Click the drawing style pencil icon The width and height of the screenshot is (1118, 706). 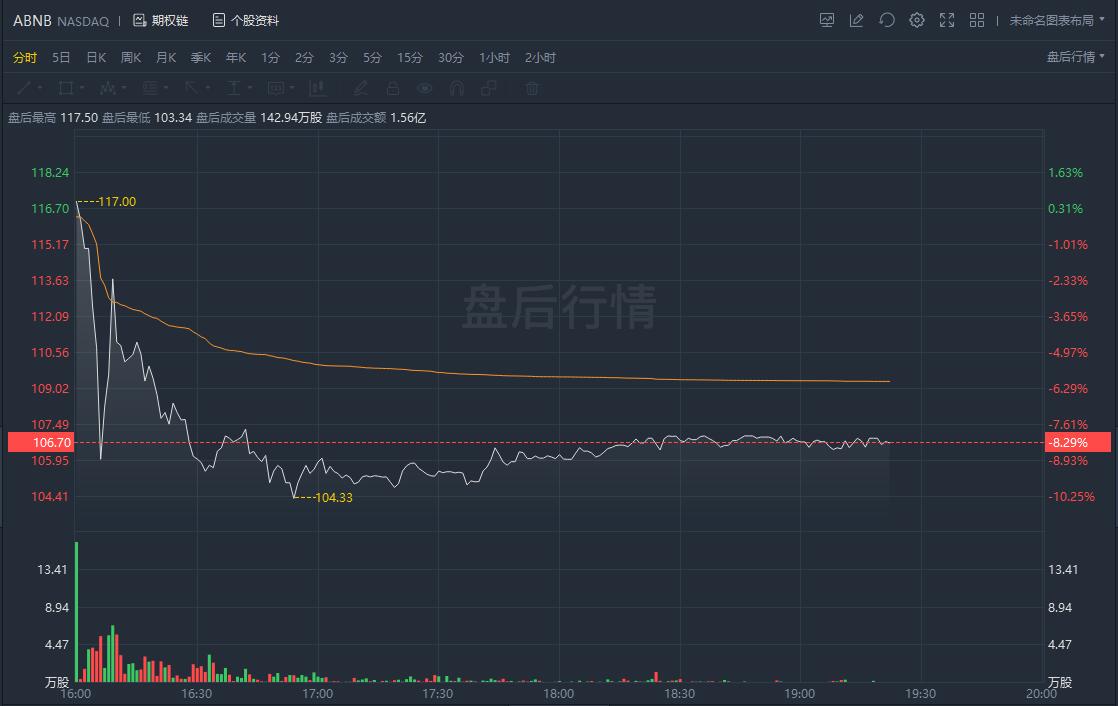361,88
